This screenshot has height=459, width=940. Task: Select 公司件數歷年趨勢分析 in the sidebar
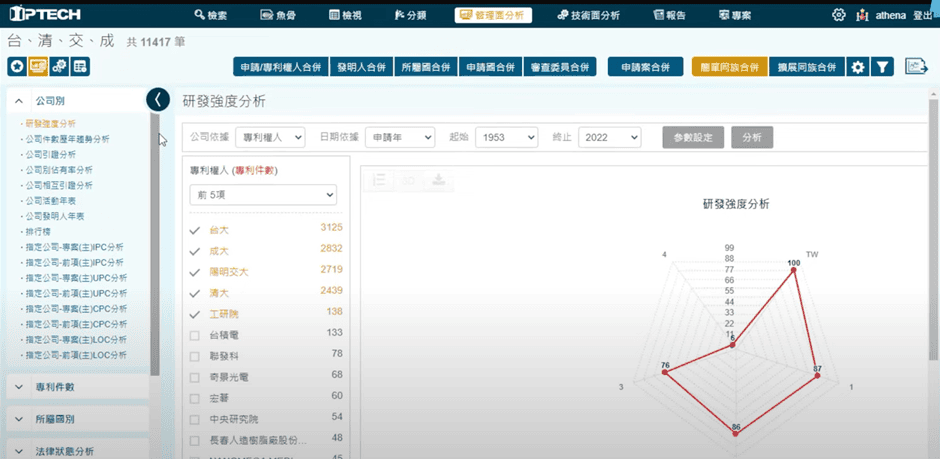tap(68, 139)
